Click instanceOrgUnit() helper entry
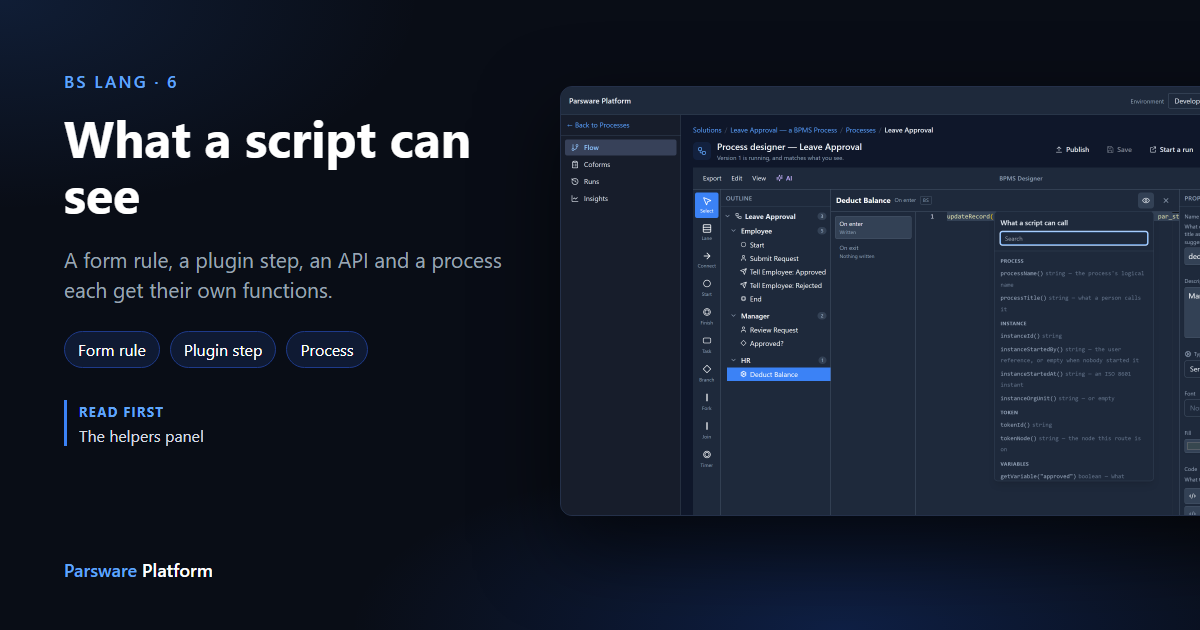Image resolution: width=1200 pixels, height=630 pixels. 1057,399
